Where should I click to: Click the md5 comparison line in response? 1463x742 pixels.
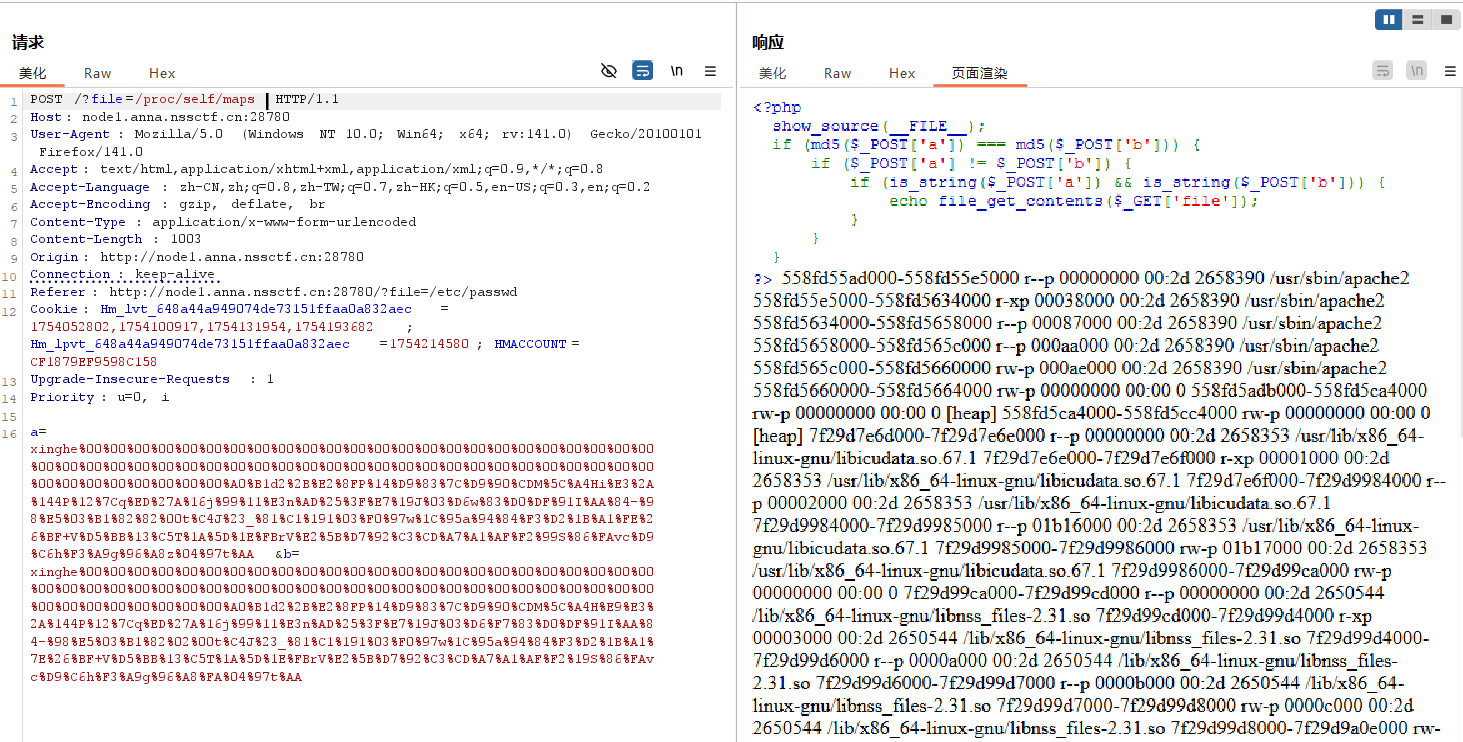[x=986, y=144]
